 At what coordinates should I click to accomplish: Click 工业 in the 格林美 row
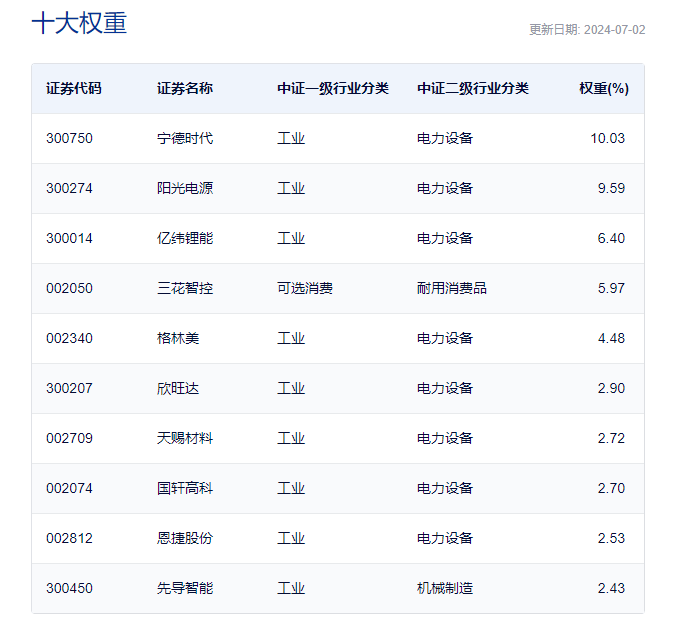[291, 338]
